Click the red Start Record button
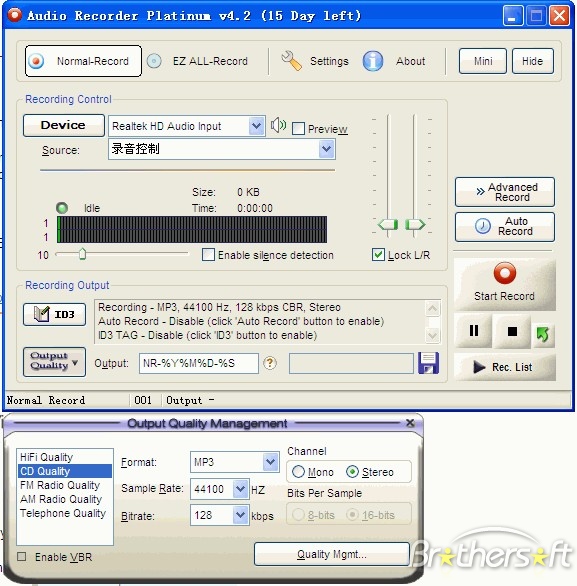 point(505,284)
